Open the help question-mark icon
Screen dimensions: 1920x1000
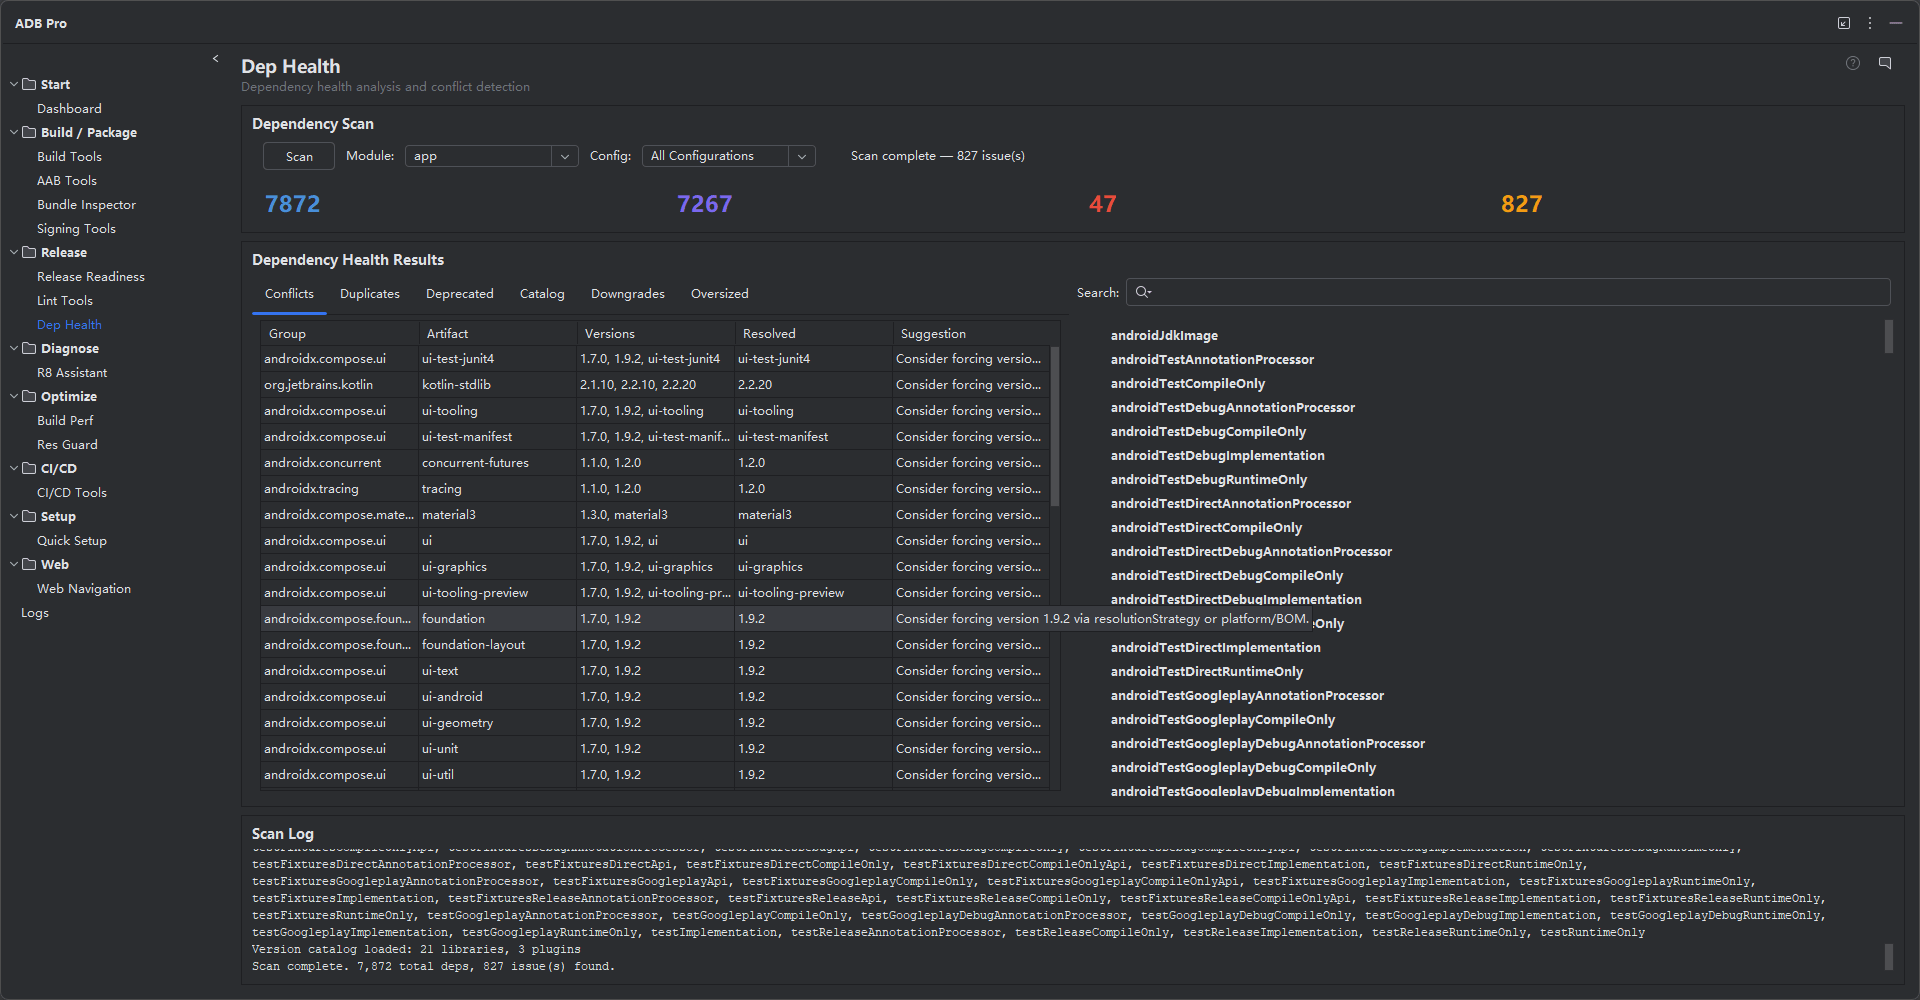(x=1853, y=63)
